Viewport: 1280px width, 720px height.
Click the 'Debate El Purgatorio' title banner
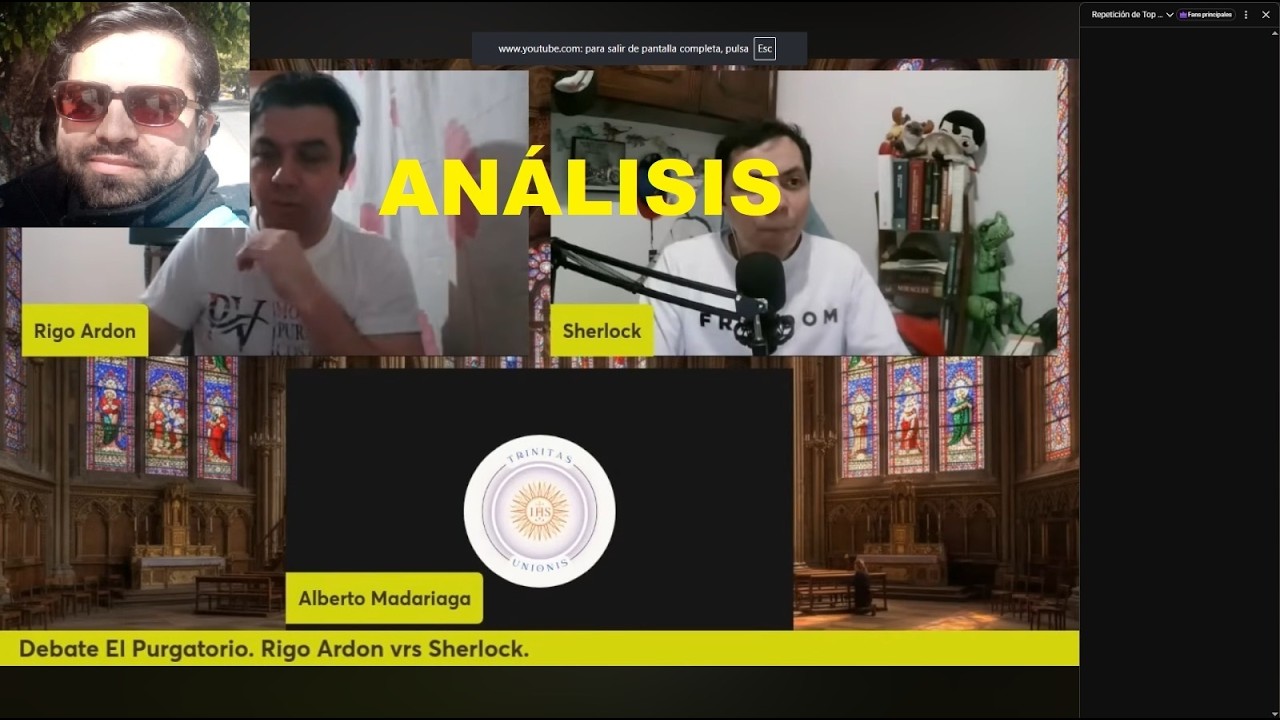click(x=540, y=648)
